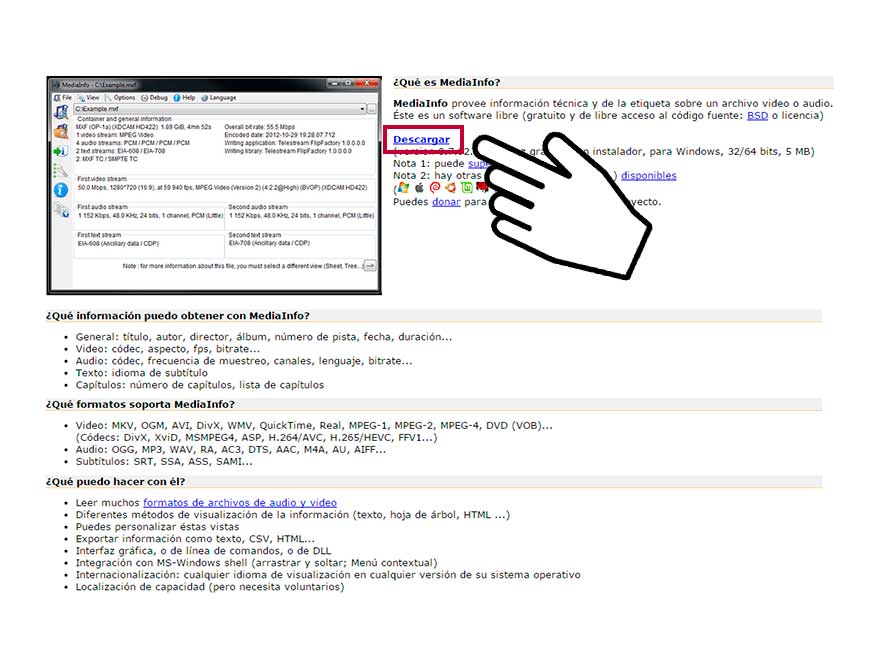Click 'Diferentes métodos de visualización' list item
The height and width of the screenshot is (650, 889).
pos(293,515)
